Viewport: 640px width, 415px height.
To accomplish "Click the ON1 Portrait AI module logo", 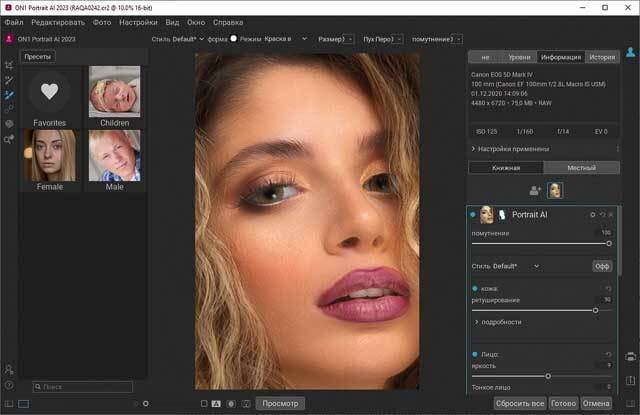I will 9,39.
